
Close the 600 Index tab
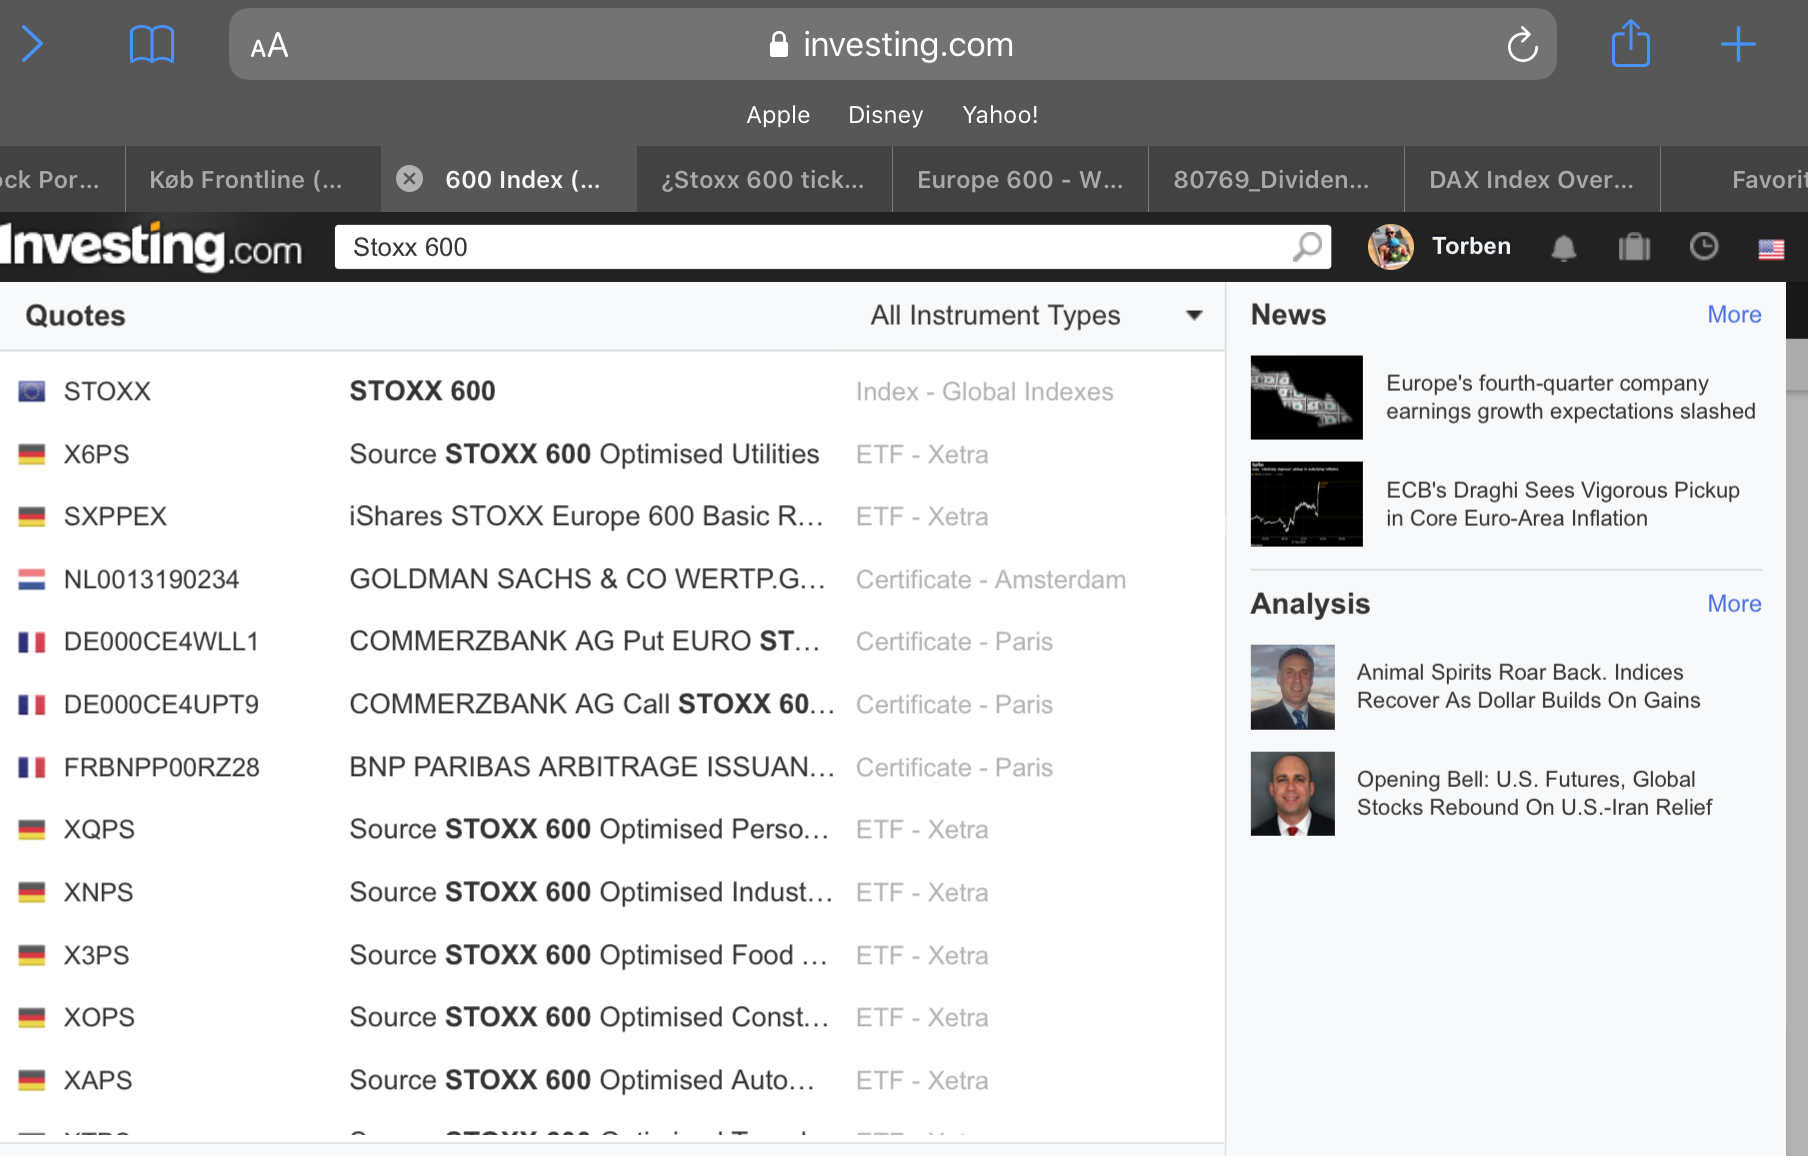[409, 179]
